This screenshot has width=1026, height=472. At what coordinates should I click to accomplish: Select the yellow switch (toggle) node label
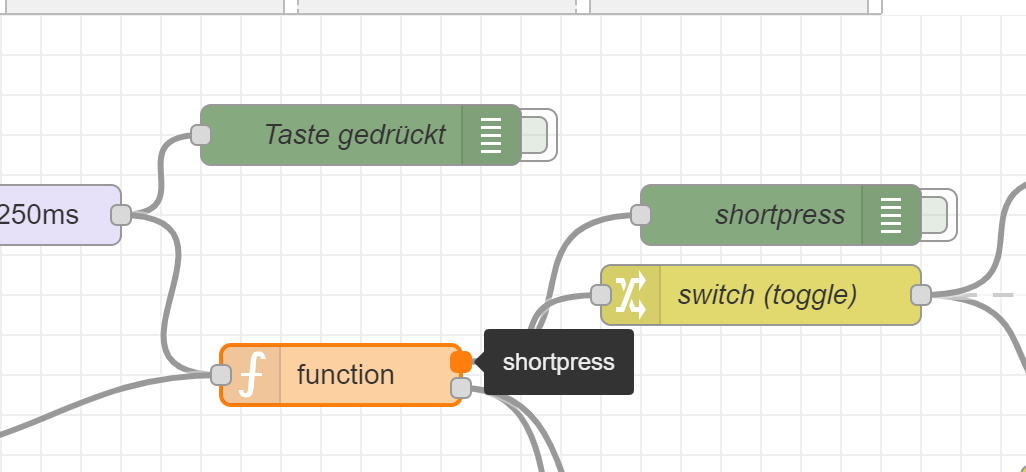click(x=767, y=295)
